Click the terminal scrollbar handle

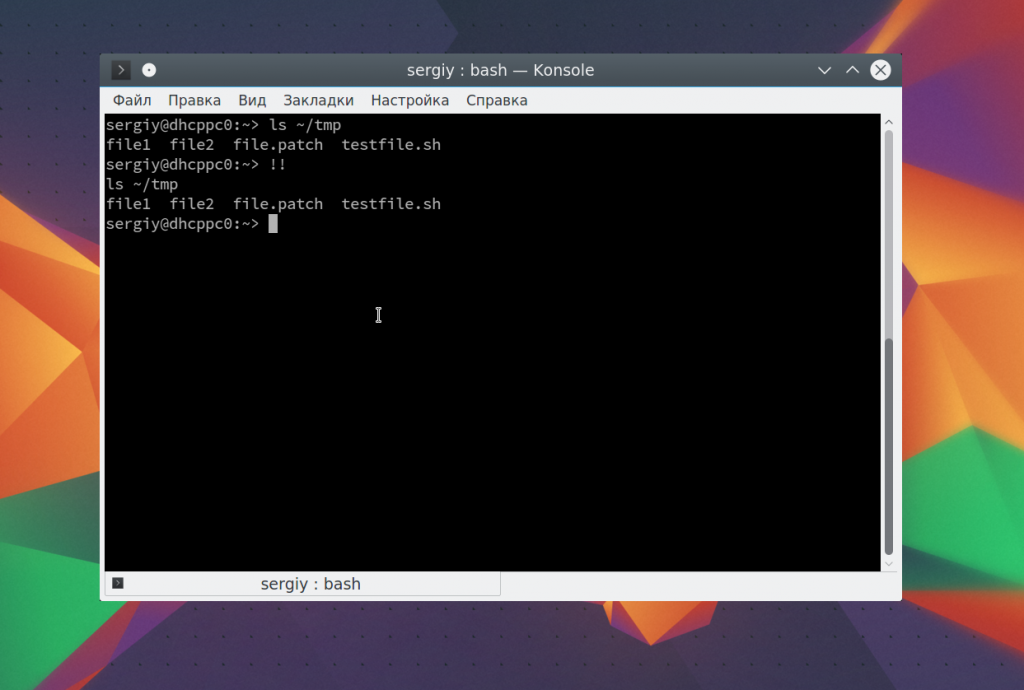click(888, 445)
